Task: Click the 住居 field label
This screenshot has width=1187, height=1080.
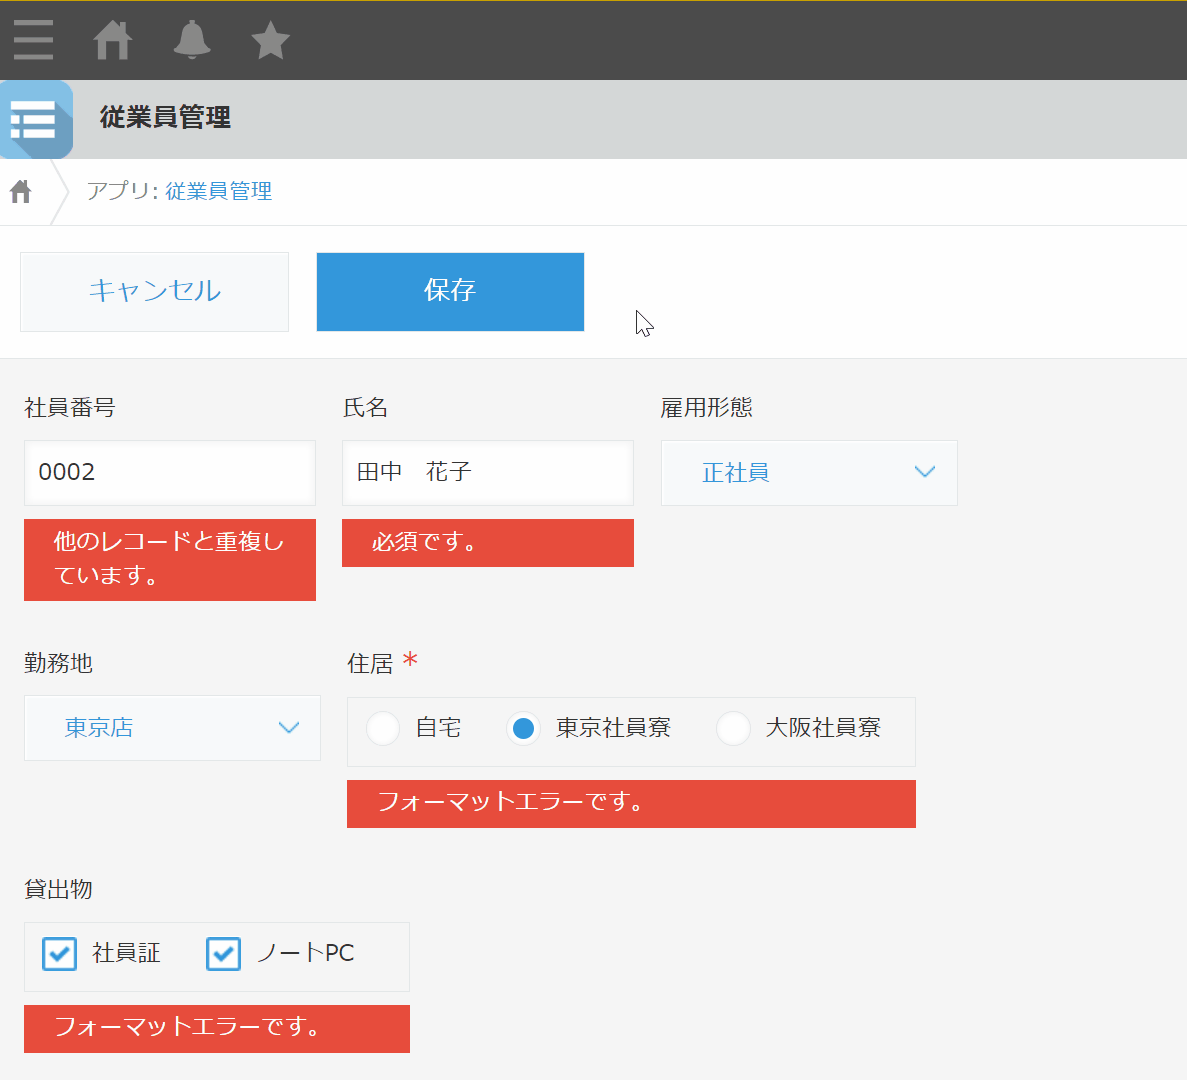Action: coord(370,664)
